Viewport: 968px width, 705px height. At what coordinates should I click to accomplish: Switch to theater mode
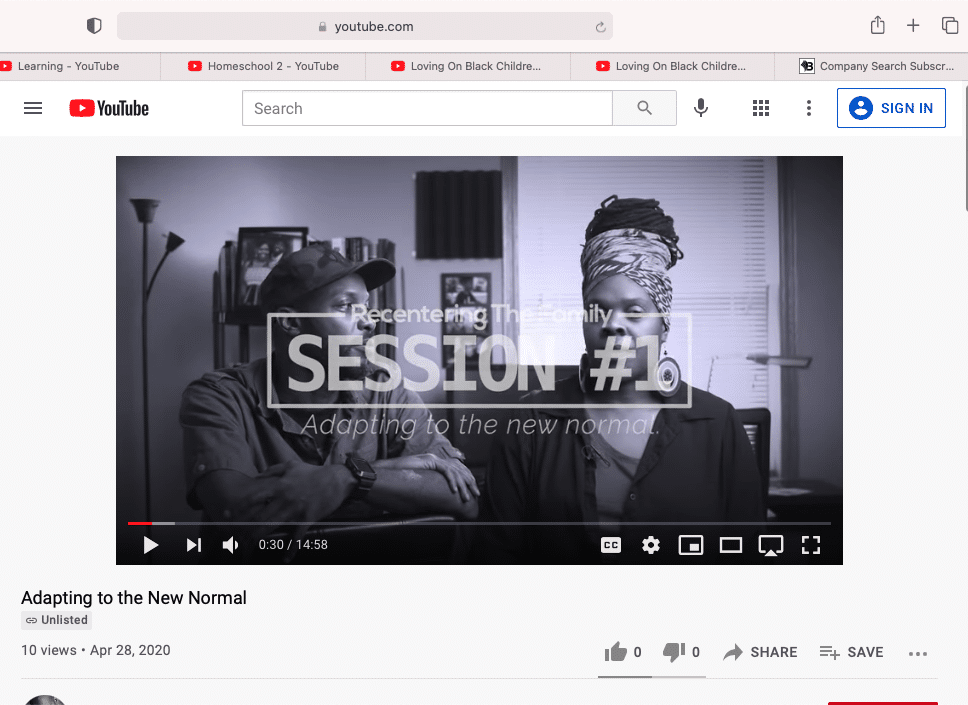(x=731, y=545)
